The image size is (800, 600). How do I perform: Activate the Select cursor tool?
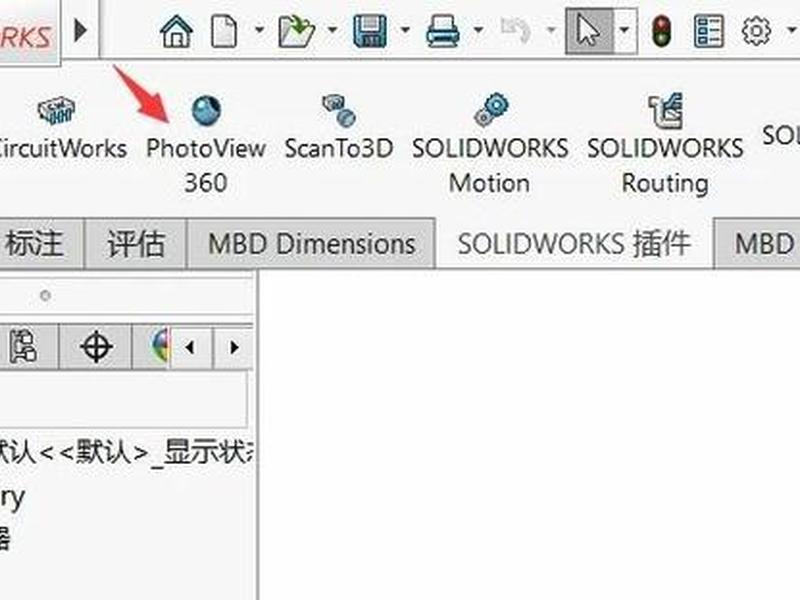click(589, 31)
